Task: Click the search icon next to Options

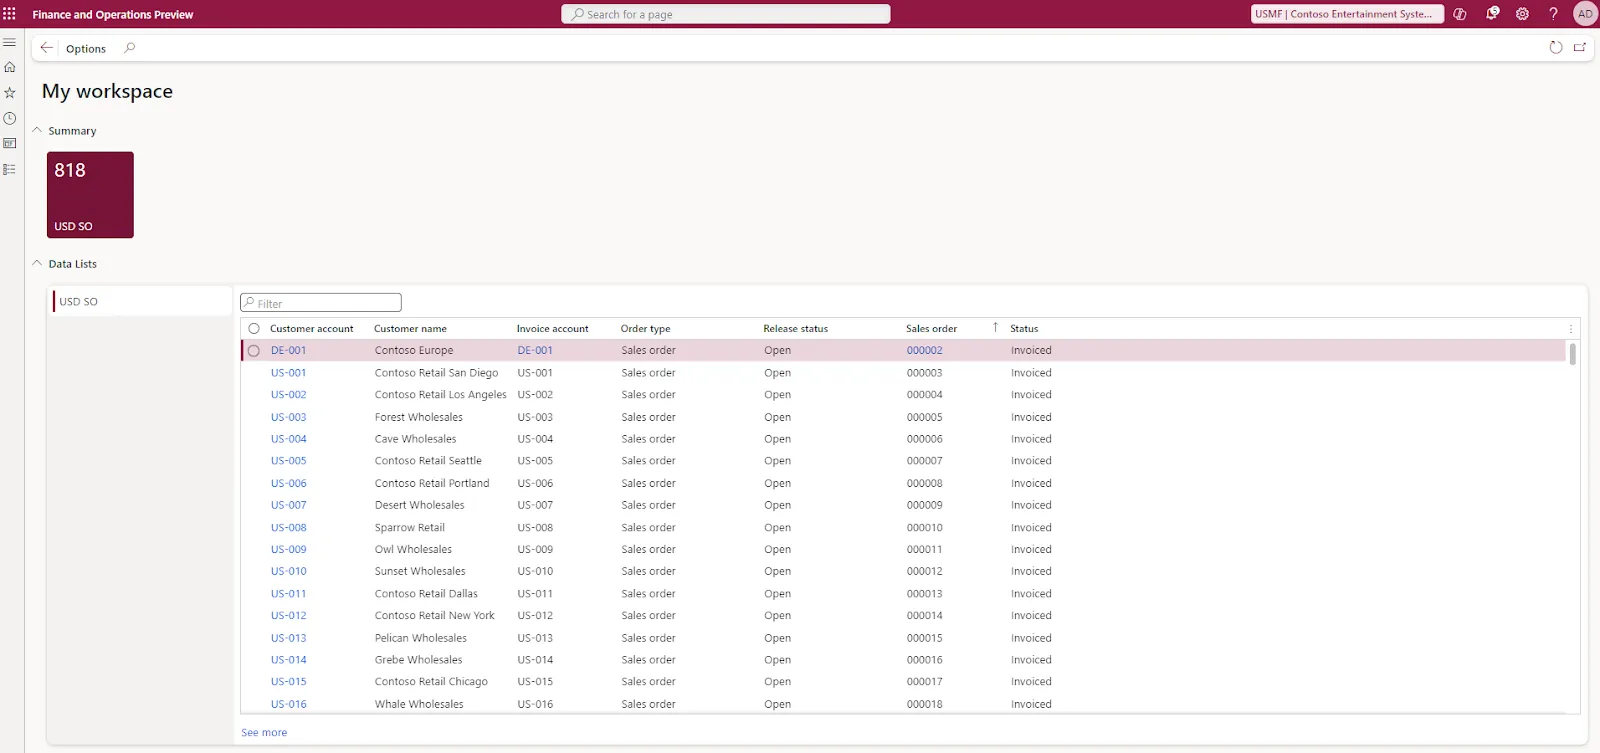Action: click(130, 48)
